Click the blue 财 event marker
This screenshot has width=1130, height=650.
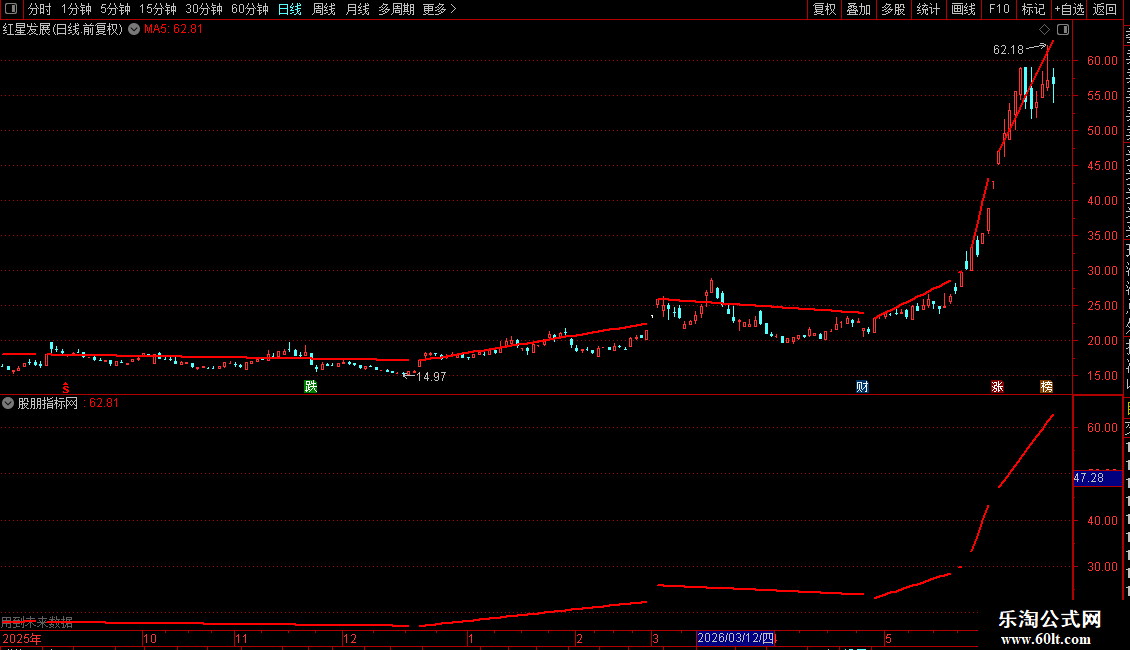[x=862, y=387]
